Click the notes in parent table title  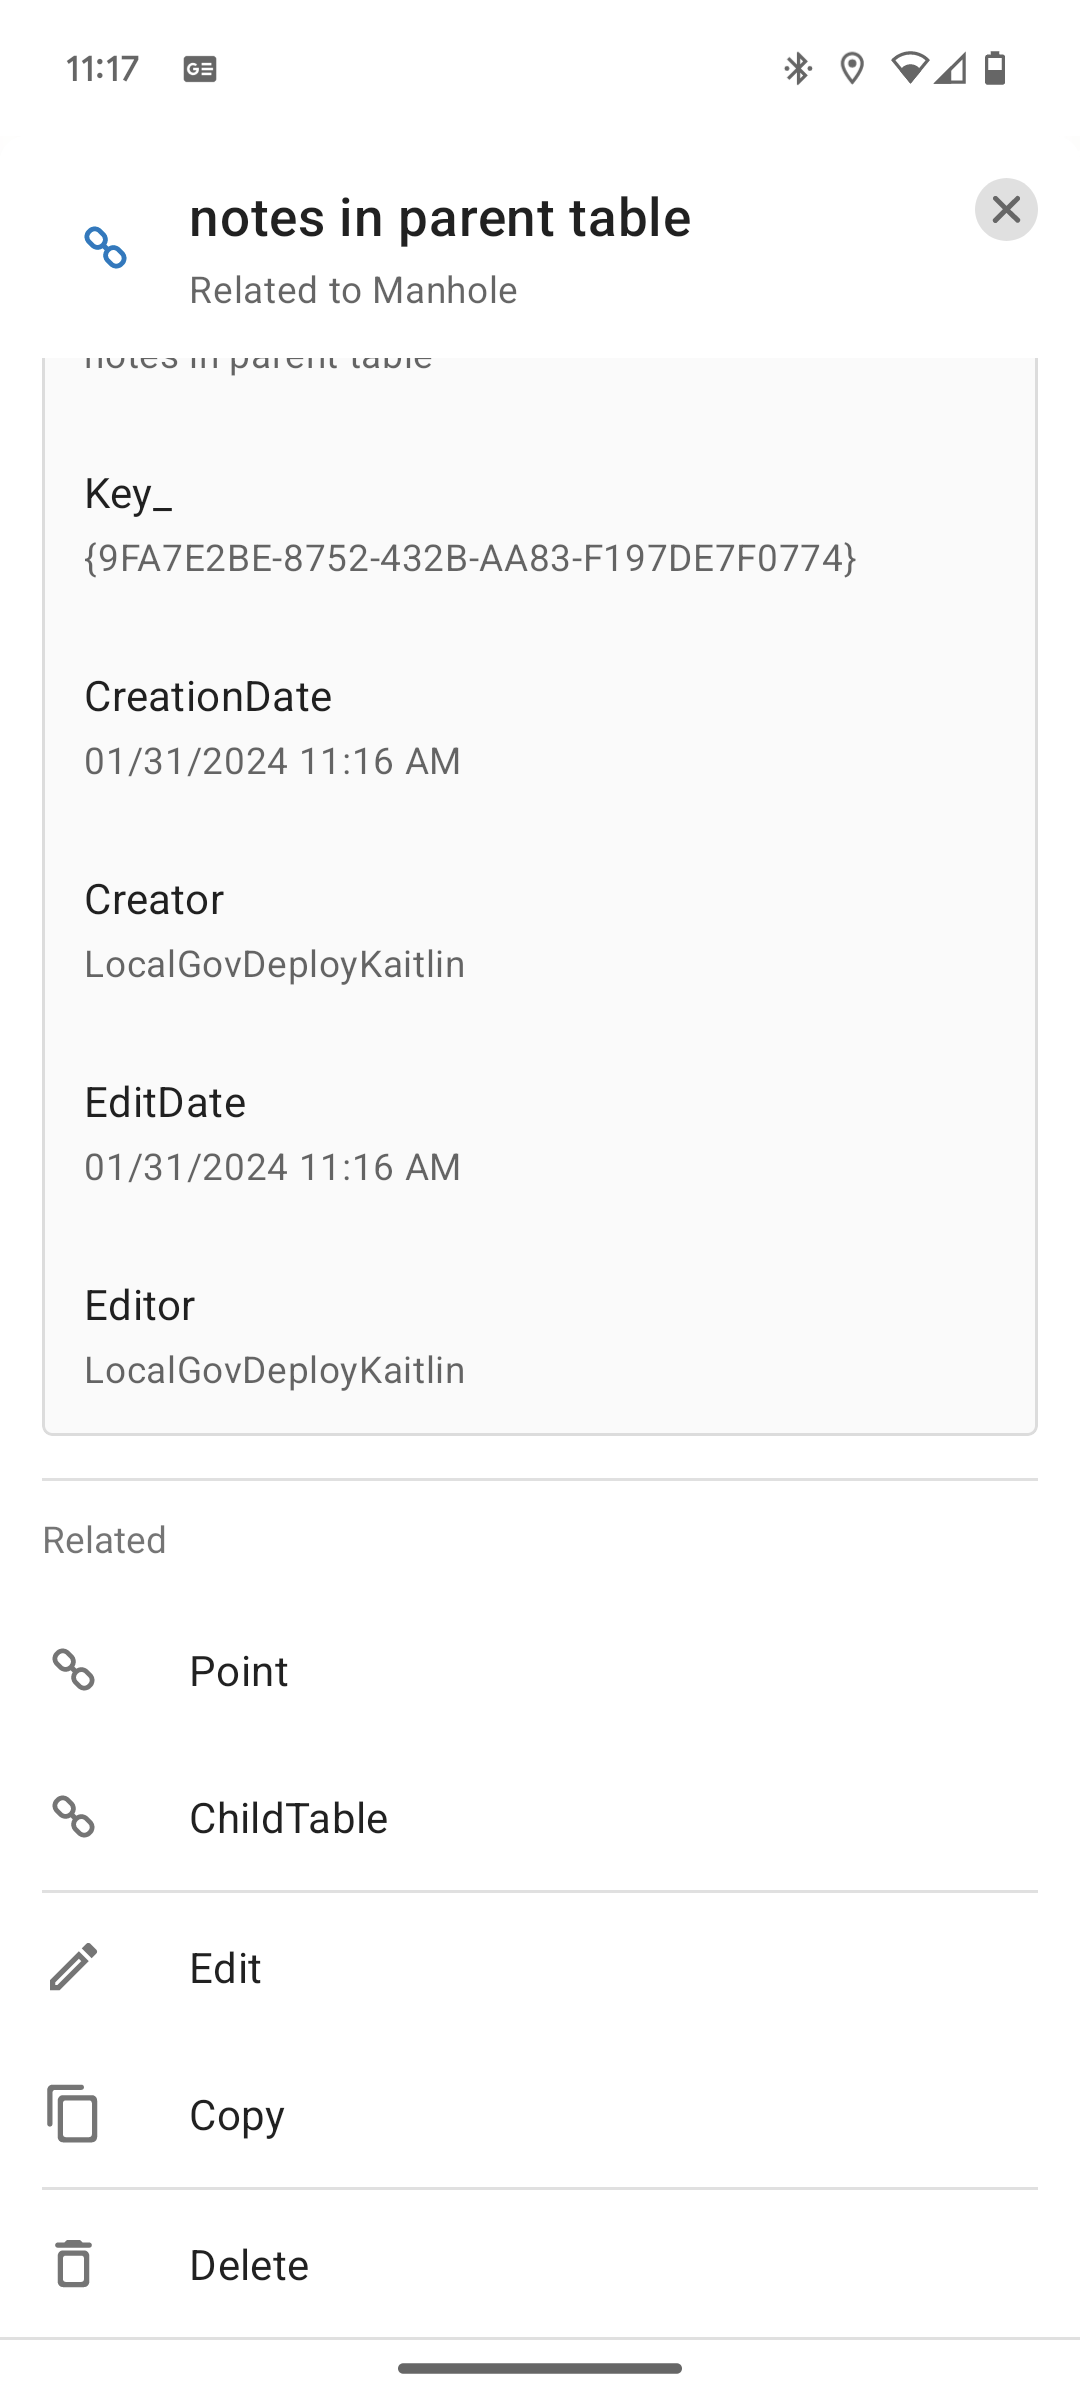pos(440,216)
